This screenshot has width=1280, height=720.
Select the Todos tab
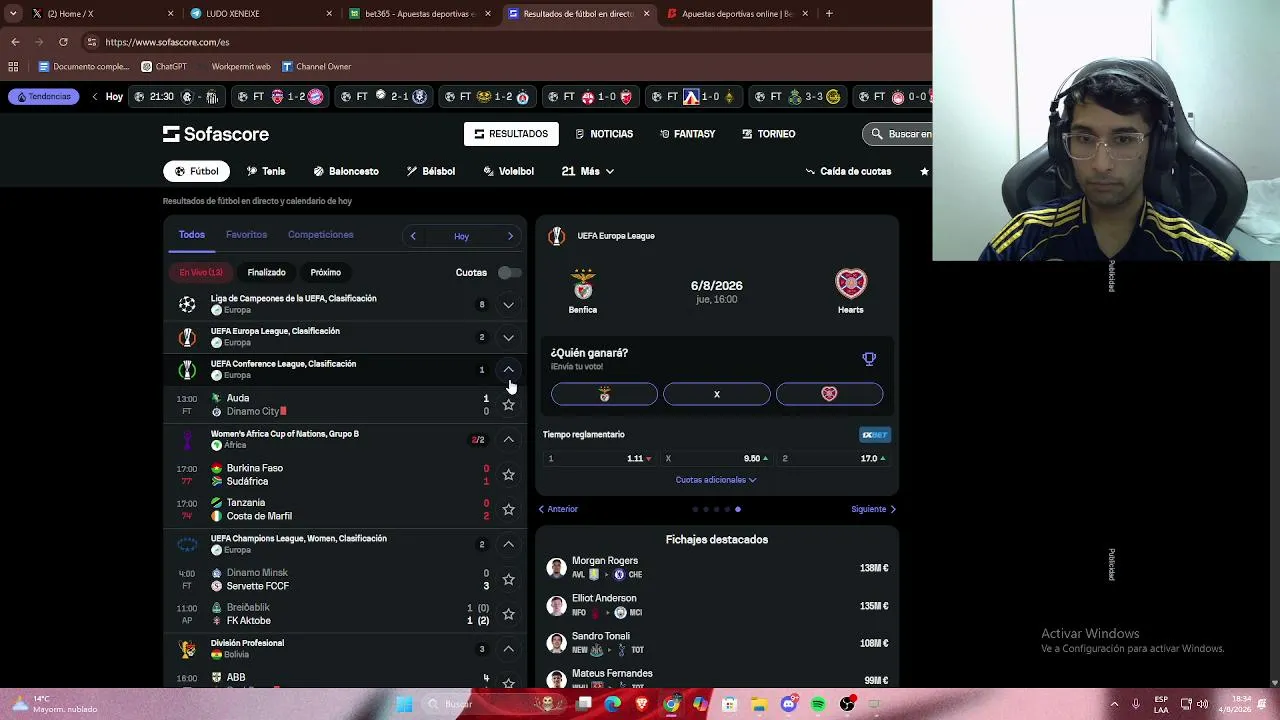(191, 235)
